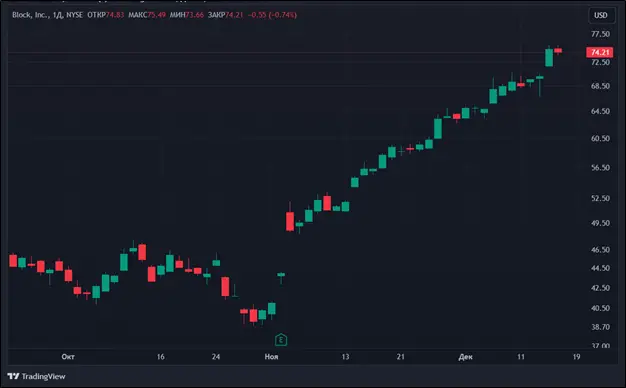Click the Ноя date axis label

(x=271, y=356)
